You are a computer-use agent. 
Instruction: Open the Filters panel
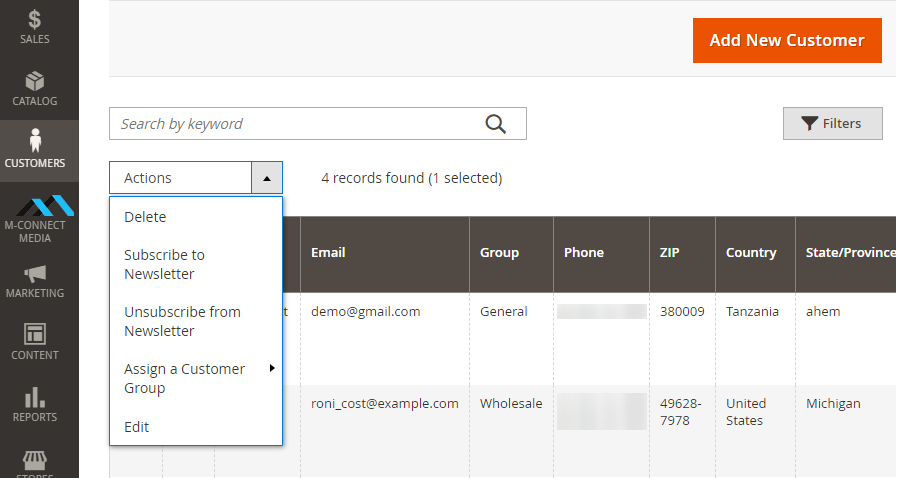click(832, 123)
